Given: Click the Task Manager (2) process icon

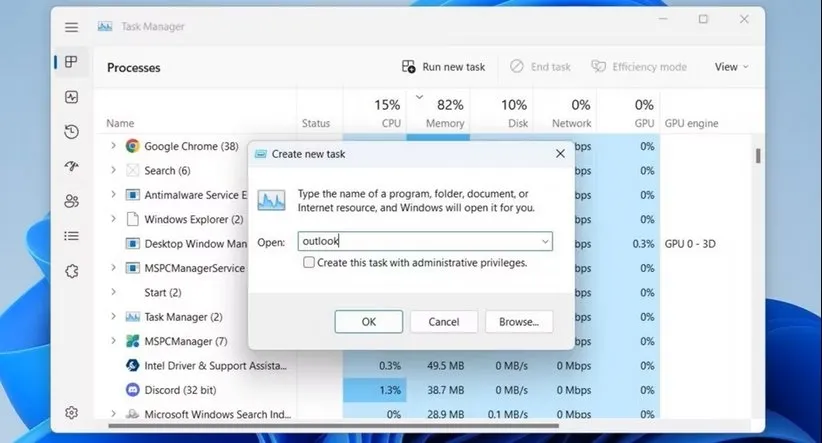Looking at the screenshot, I should click(x=133, y=317).
